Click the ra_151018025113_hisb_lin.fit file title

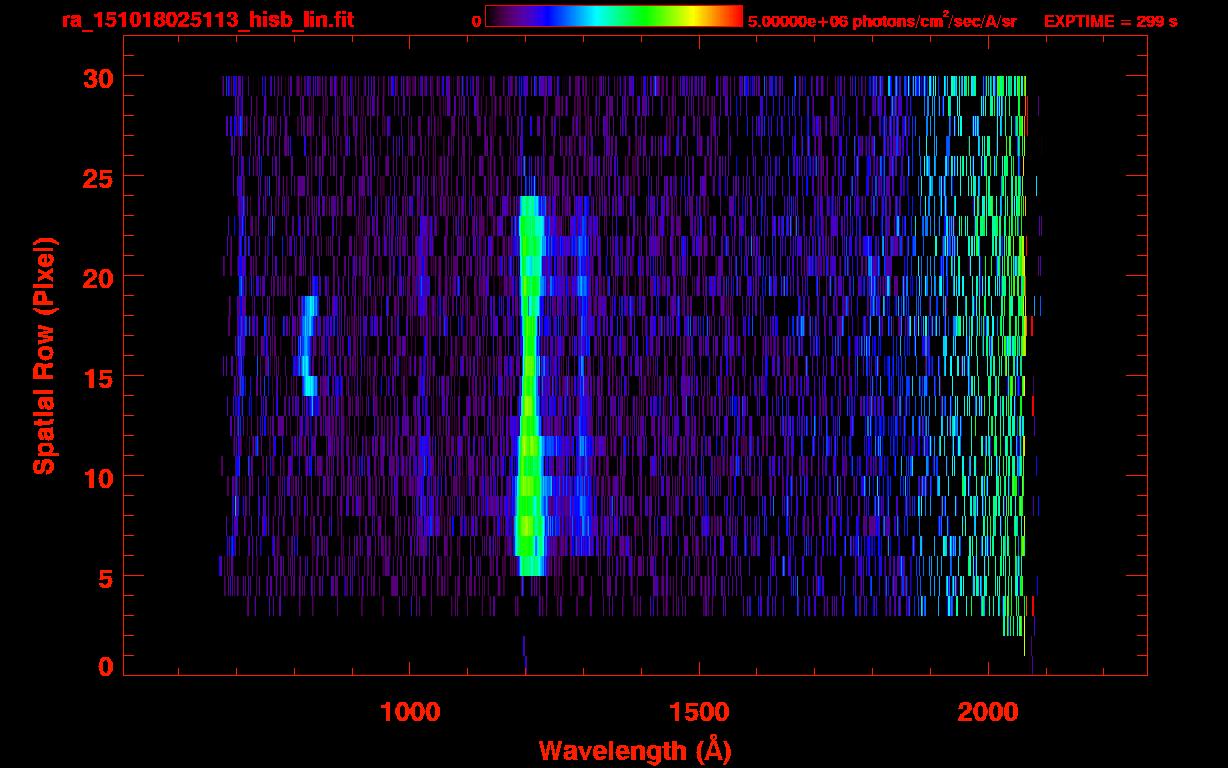pyautogui.click(x=207, y=20)
